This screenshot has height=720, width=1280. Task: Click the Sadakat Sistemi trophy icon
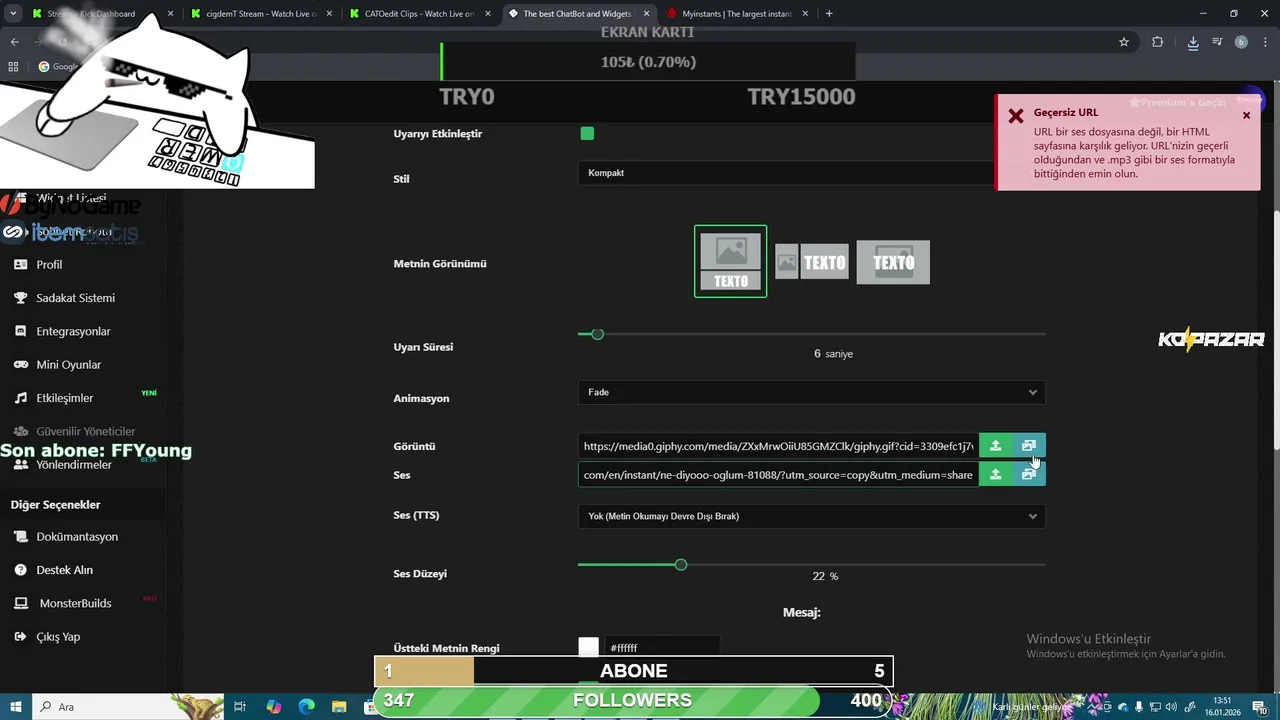[20, 298]
